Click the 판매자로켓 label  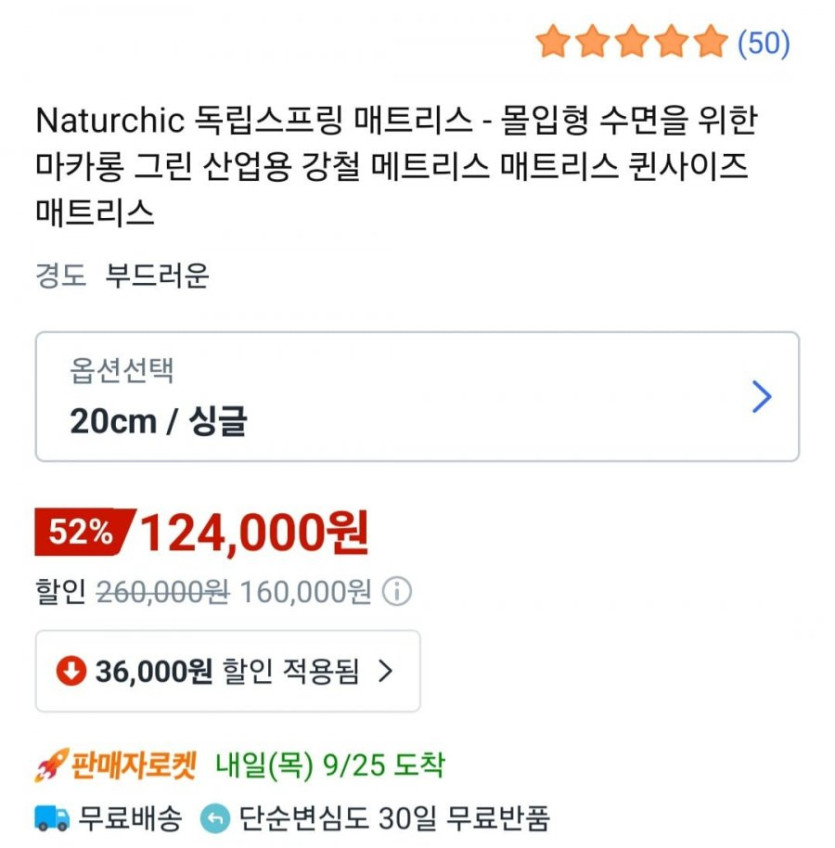(x=135, y=767)
